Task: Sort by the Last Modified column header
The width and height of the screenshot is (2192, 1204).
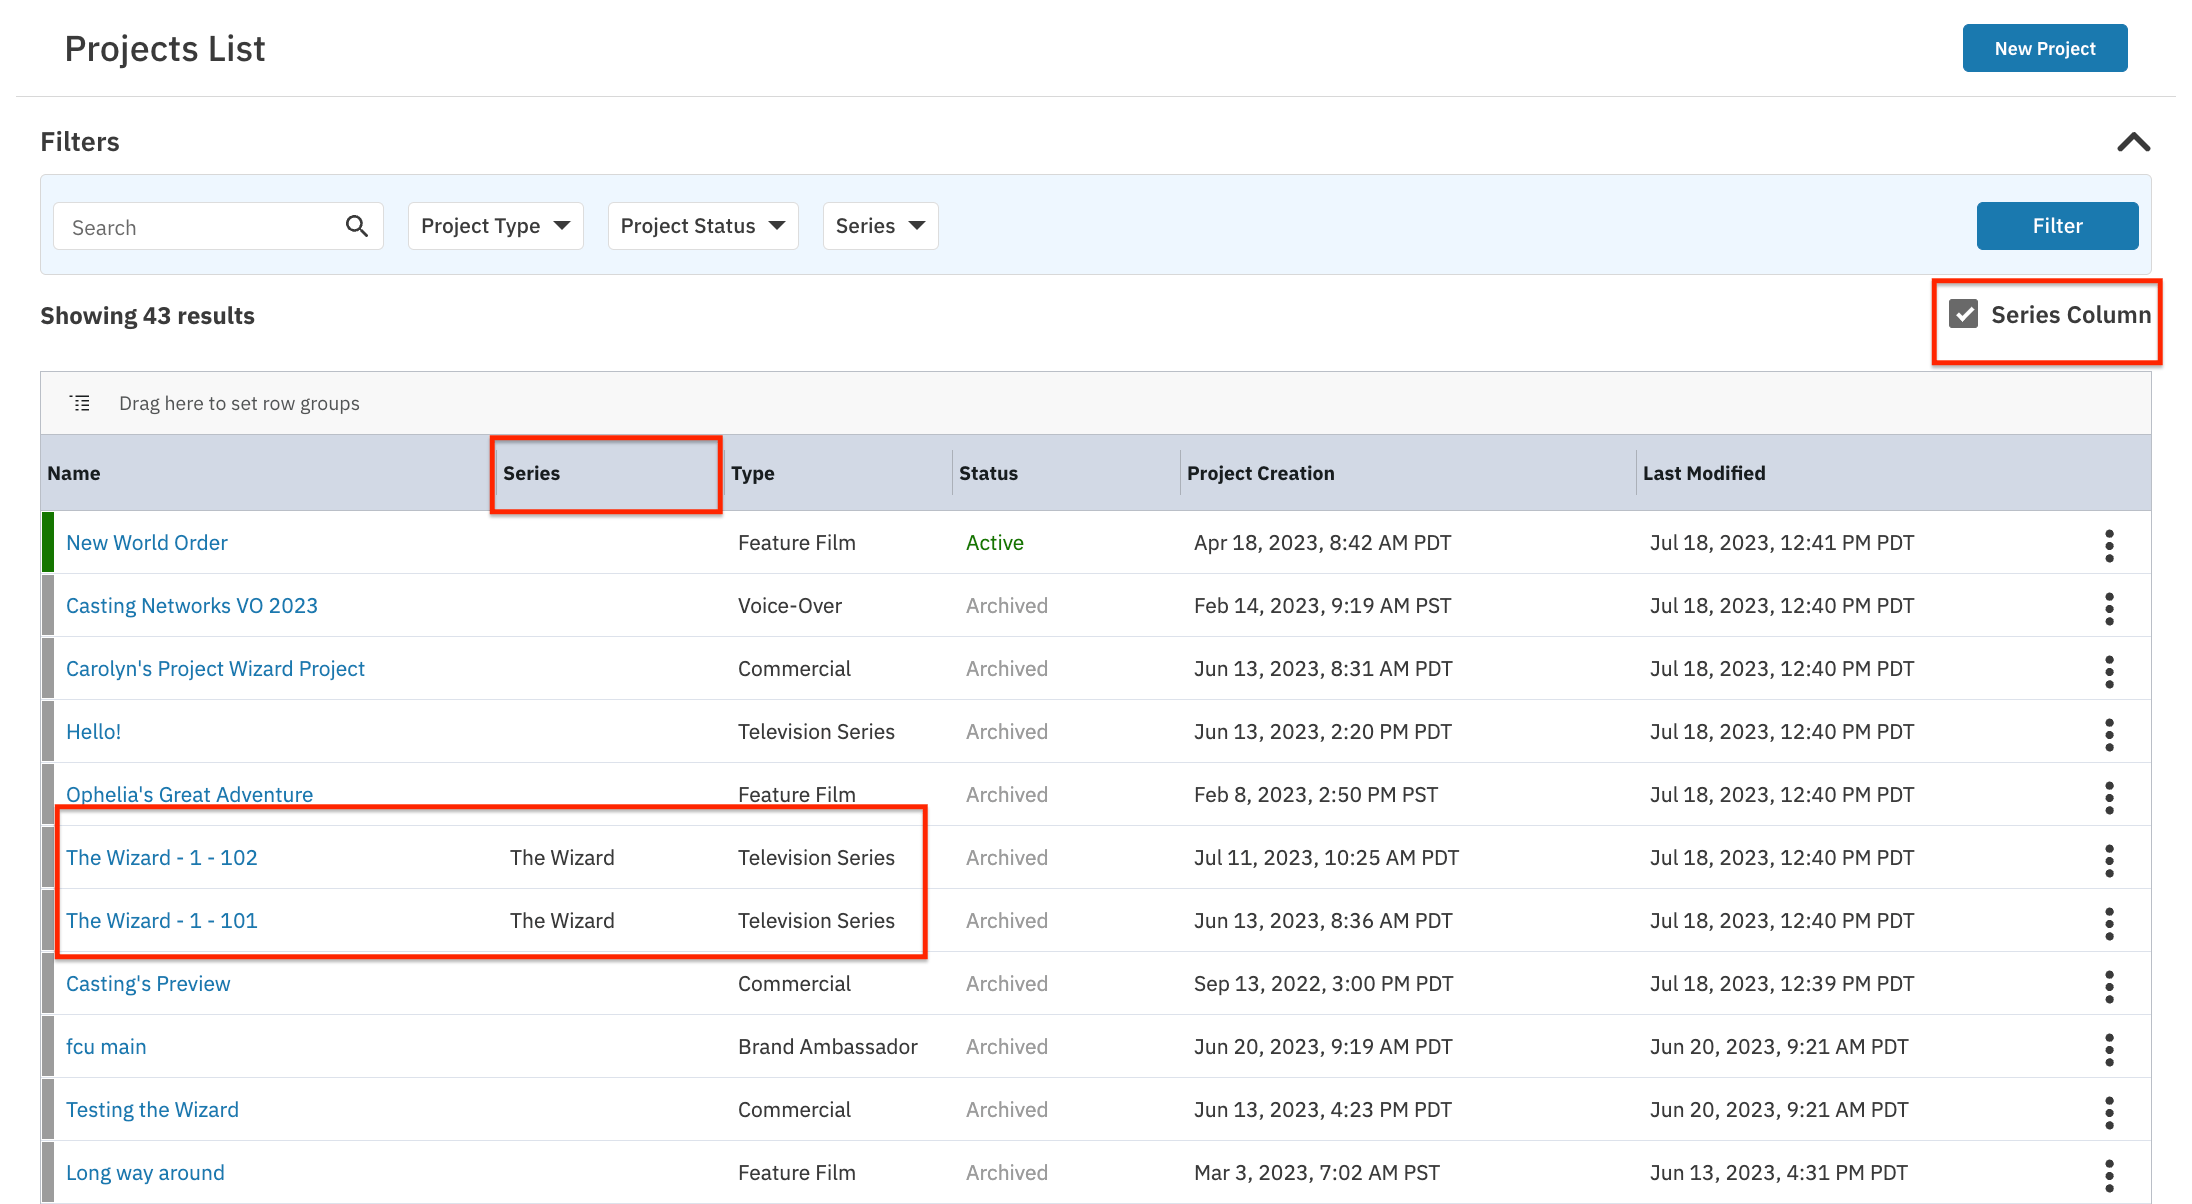Action: click(1704, 473)
